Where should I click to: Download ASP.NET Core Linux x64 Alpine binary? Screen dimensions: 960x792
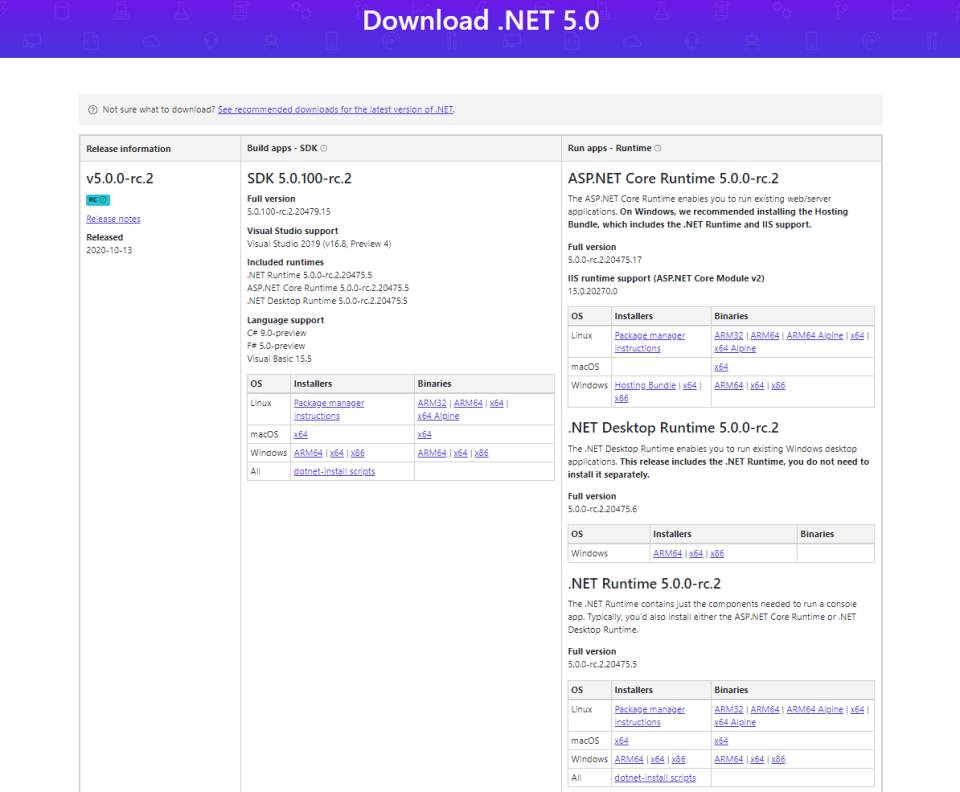click(735, 349)
